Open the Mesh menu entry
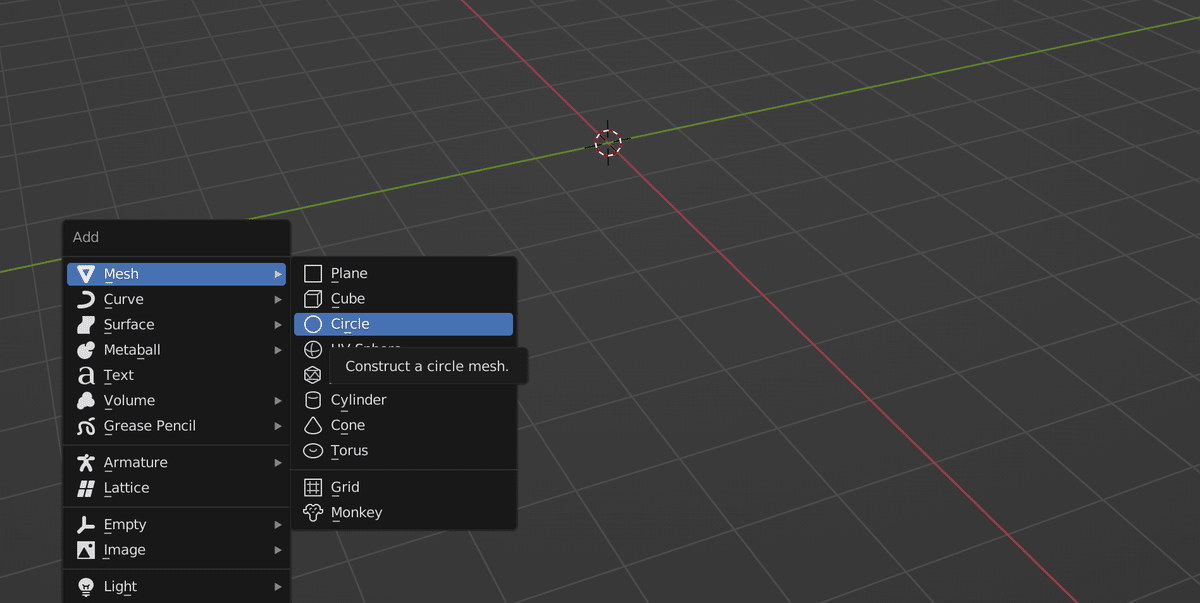This screenshot has height=603, width=1200. 177,274
